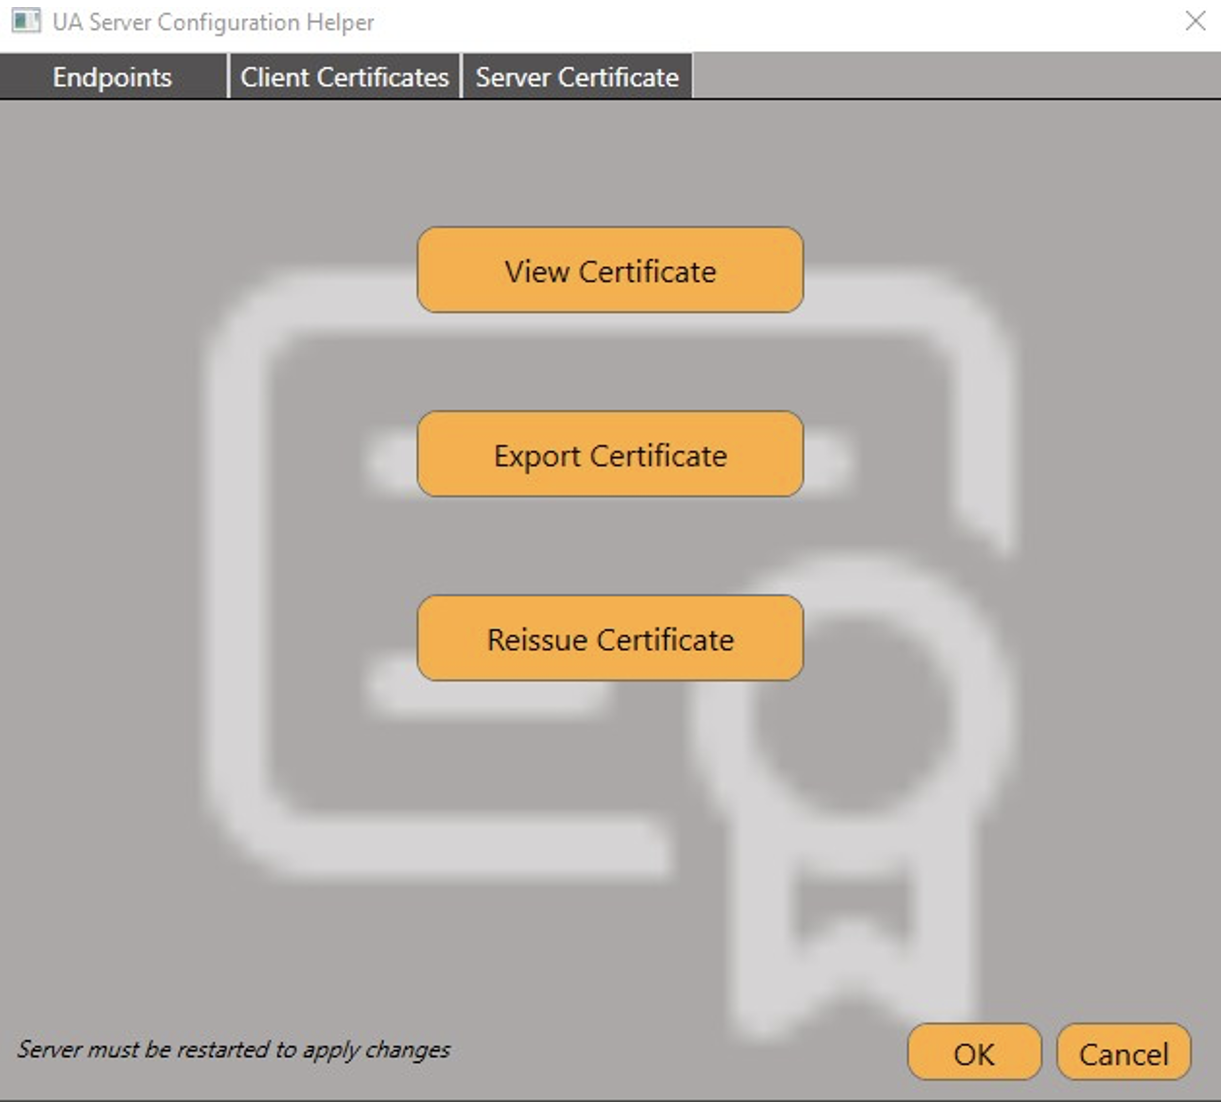Click the "Server must be restarted" notice text
The width and height of the screenshot is (1226, 1104).
233,1049
